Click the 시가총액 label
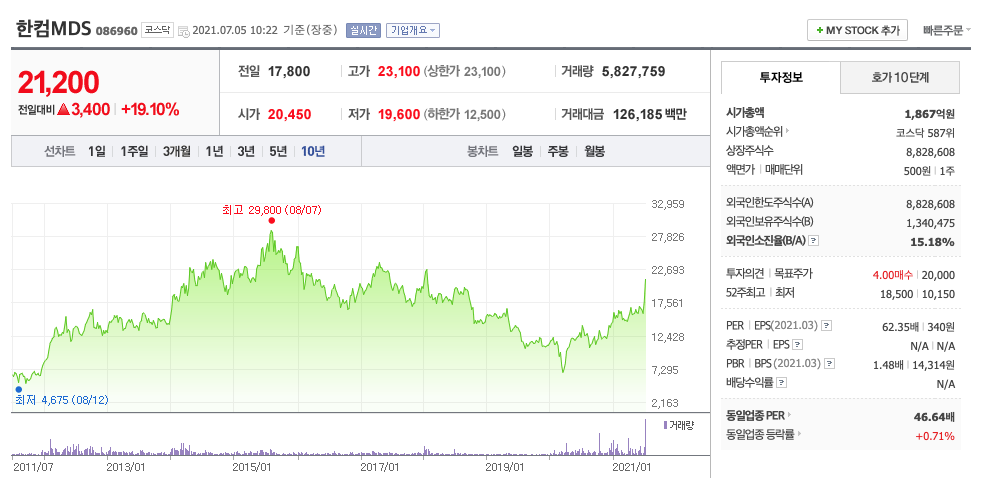The image size is (982, 478). click(745, 113)
